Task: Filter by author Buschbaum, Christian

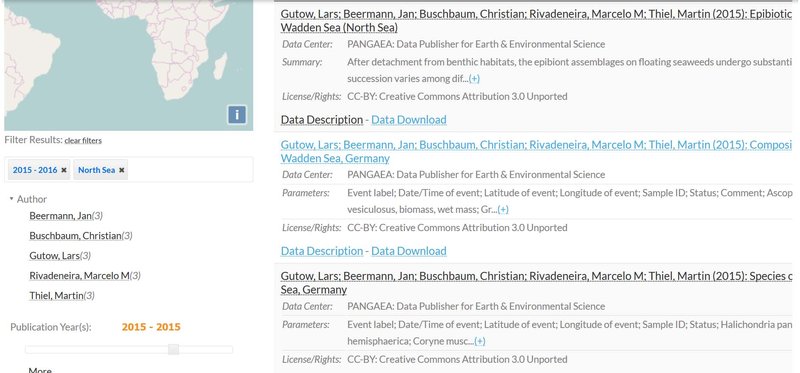Action: [75, 236]
